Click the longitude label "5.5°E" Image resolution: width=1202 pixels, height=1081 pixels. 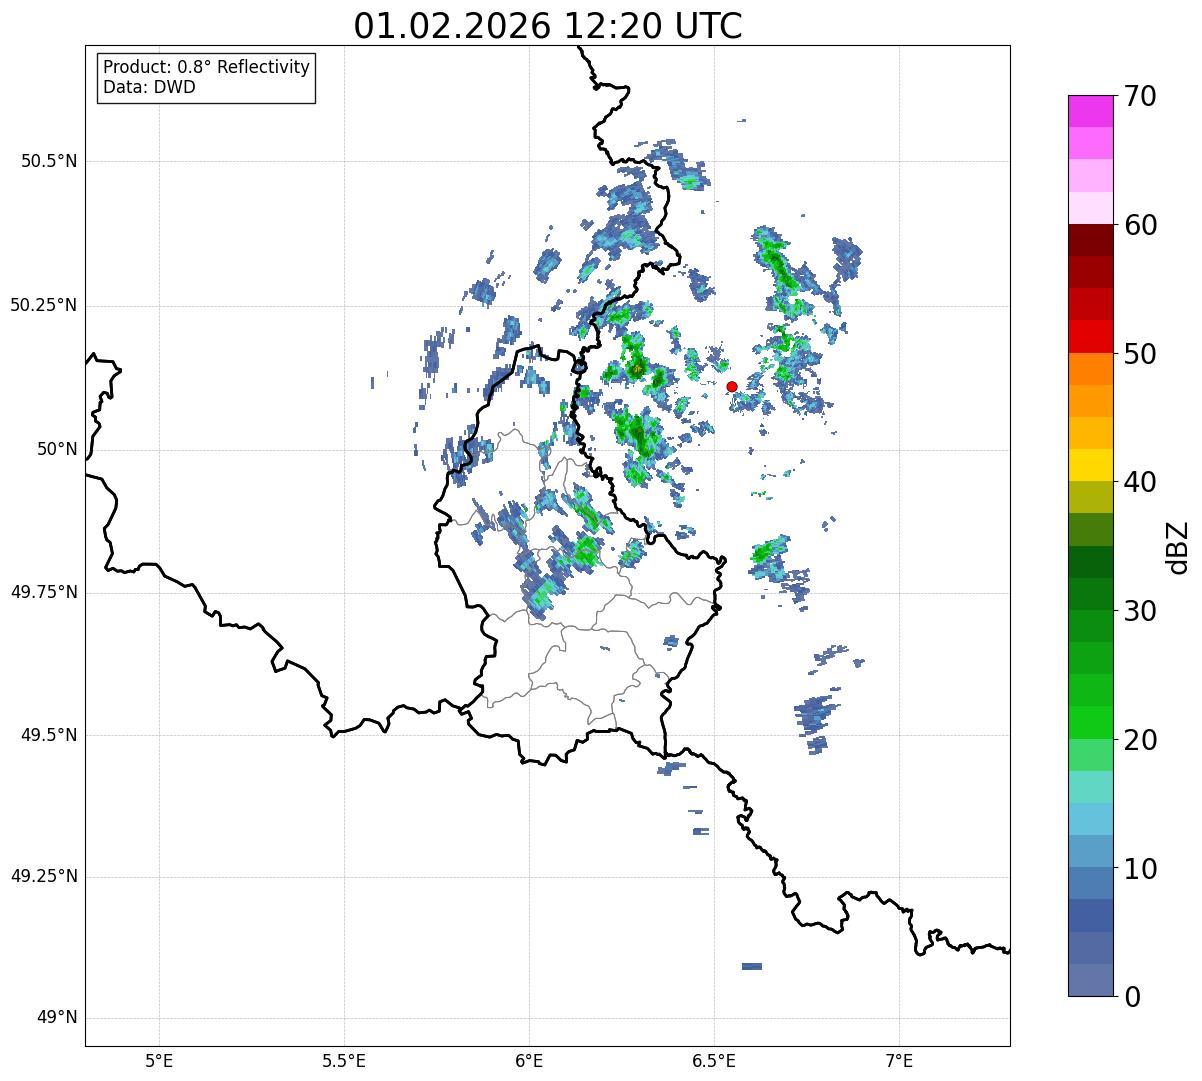point(344,1061)
